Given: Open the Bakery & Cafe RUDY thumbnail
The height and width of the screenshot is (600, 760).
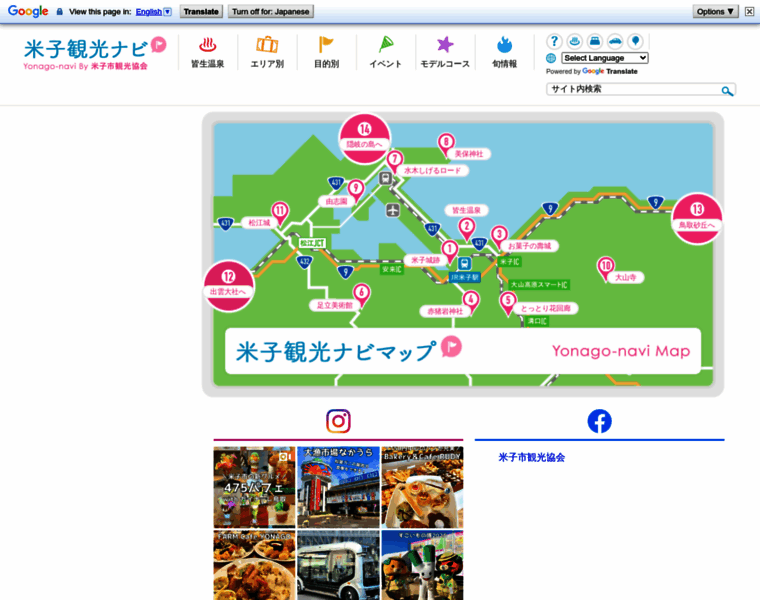Looking at the screenshot, I should click(x=422, y=487).
